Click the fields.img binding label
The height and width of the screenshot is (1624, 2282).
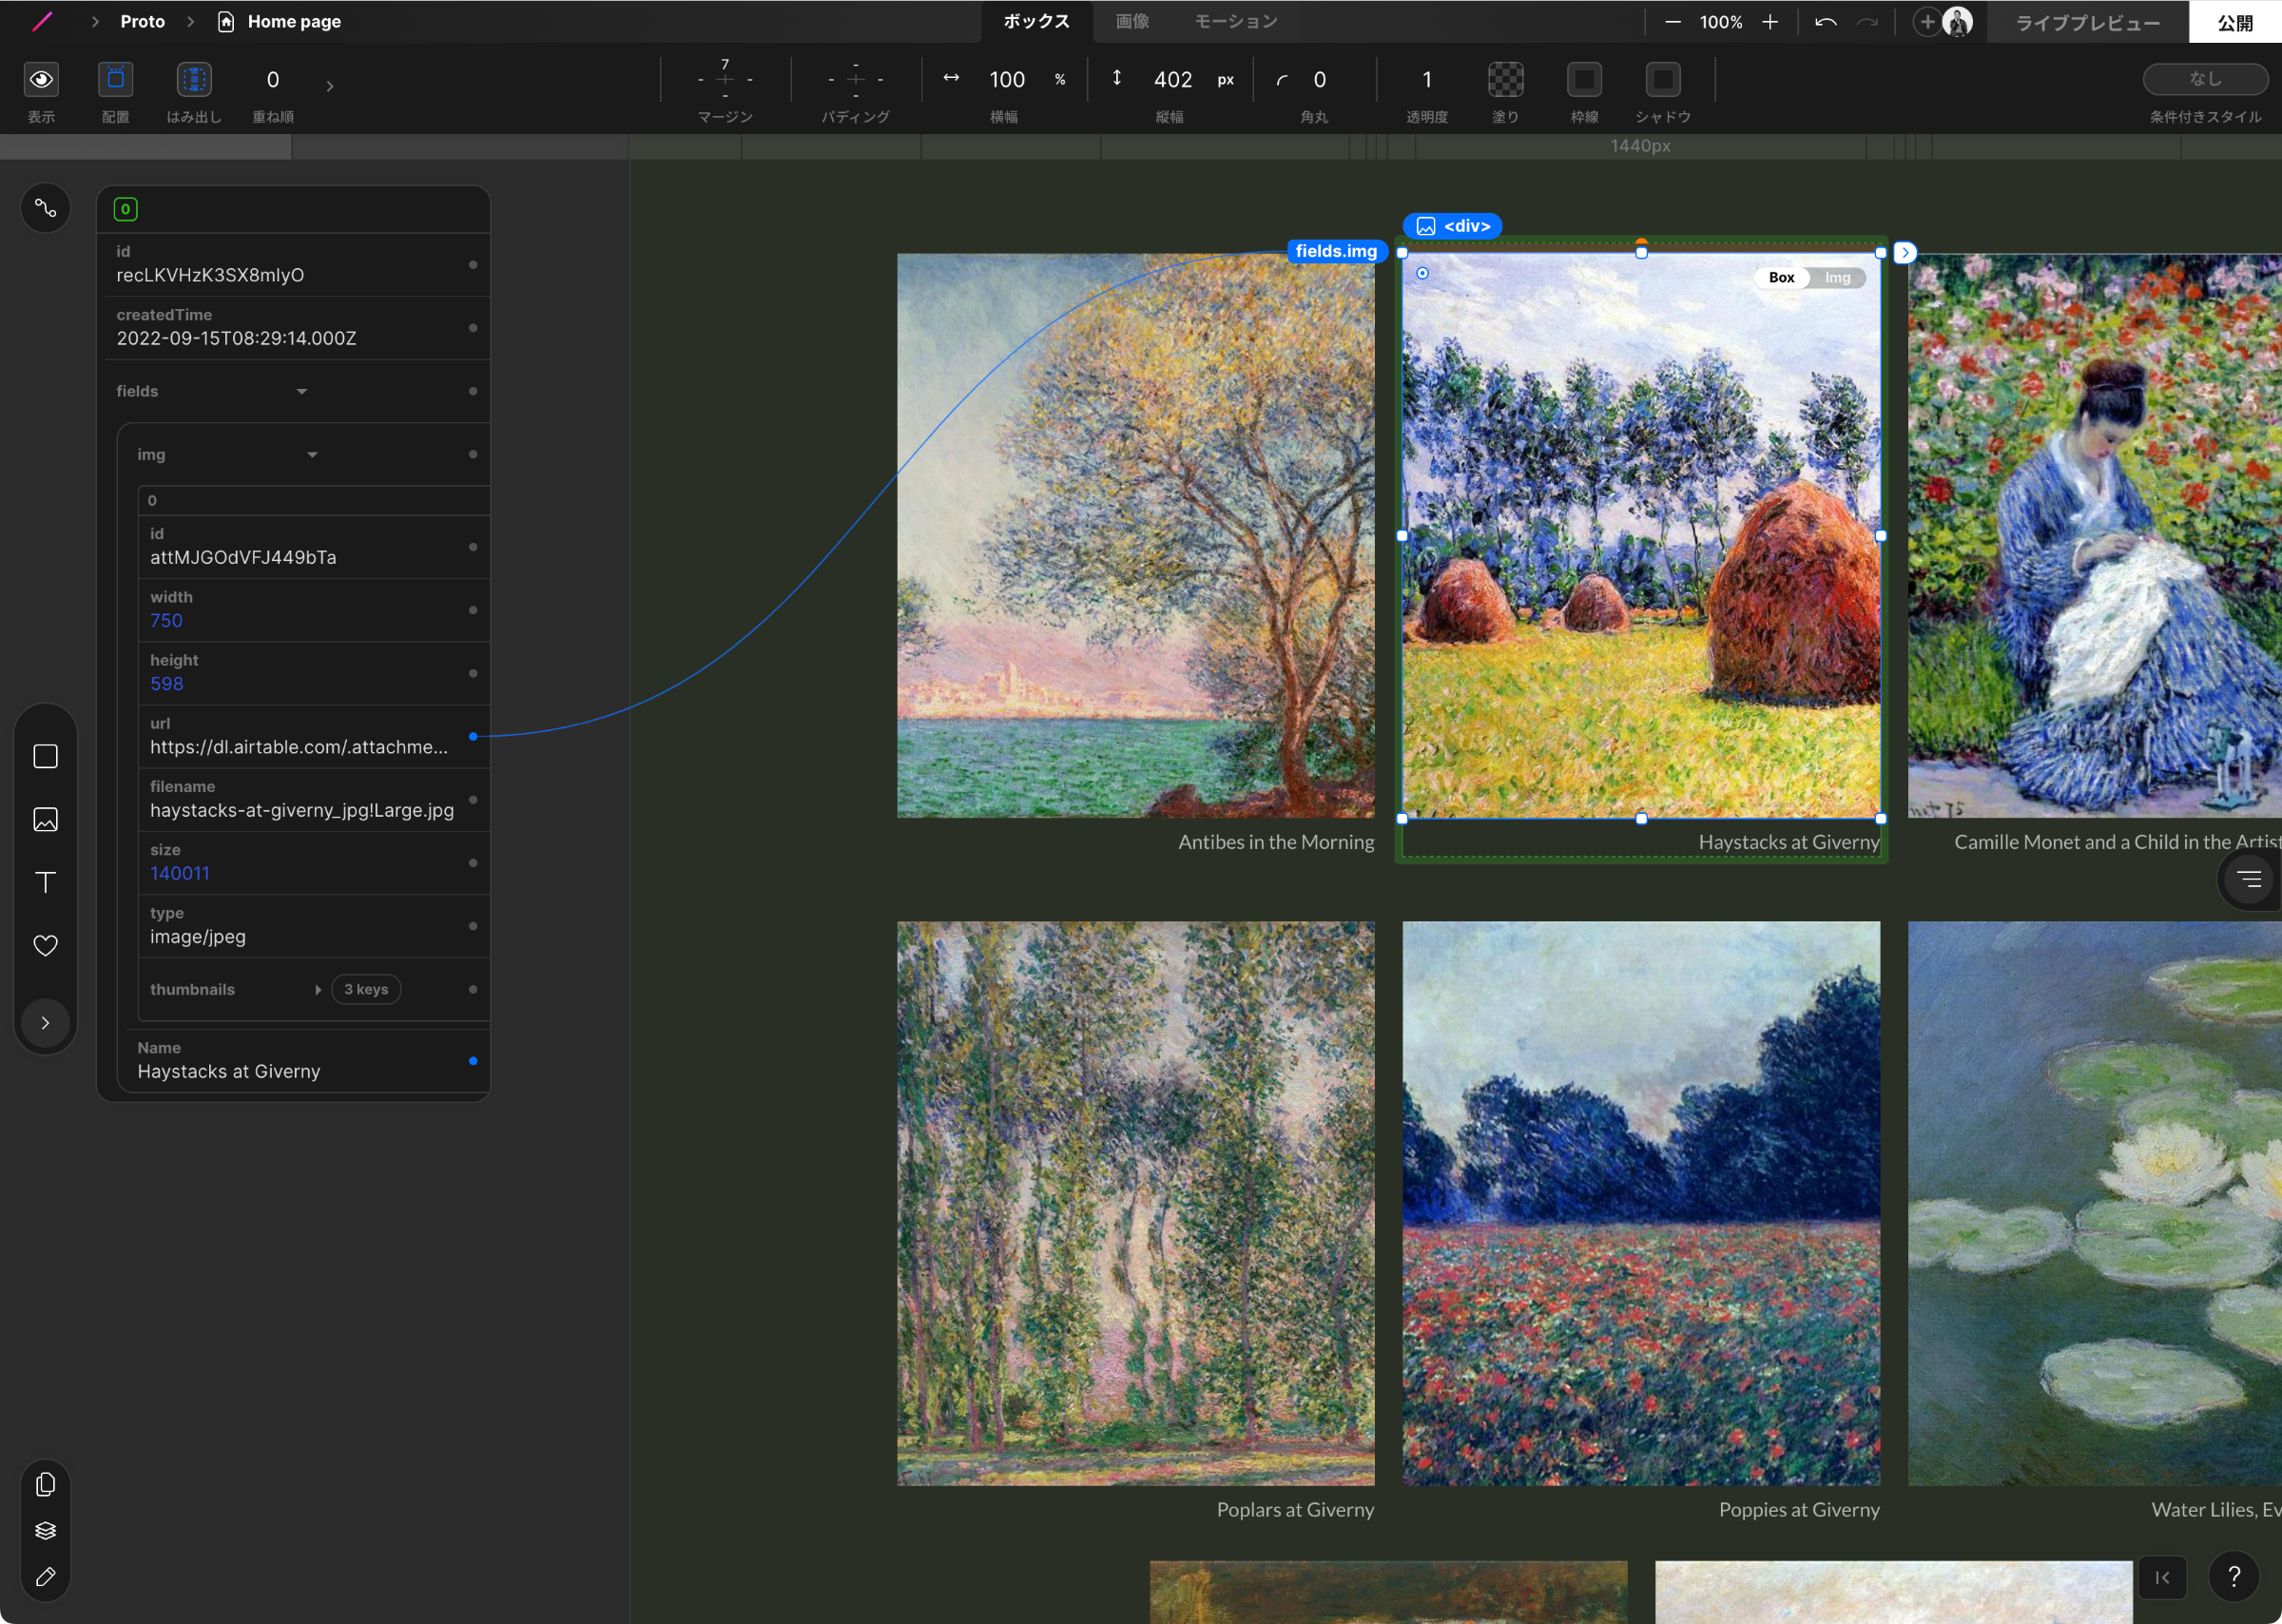1335,251
